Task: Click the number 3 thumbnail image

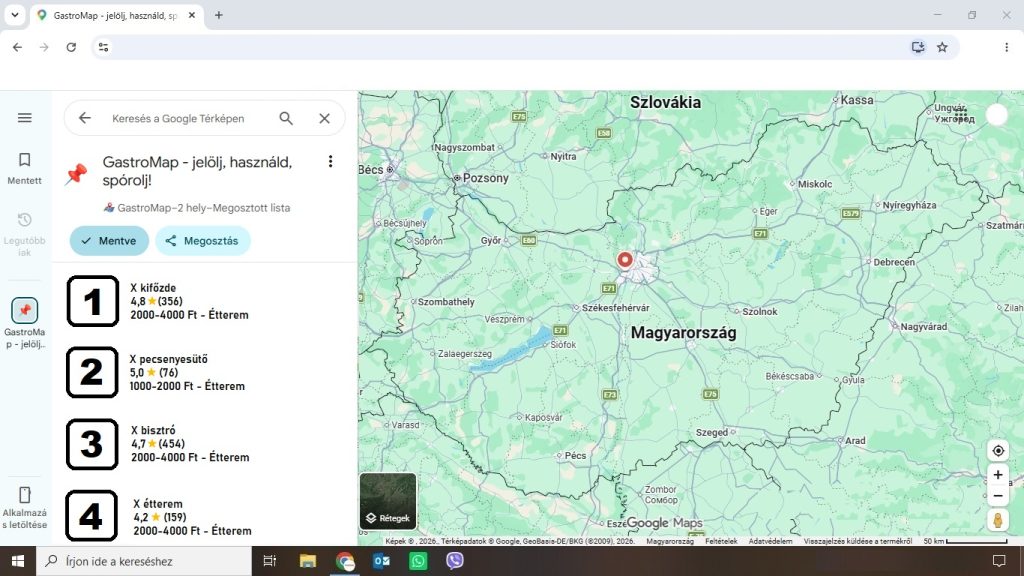Action: (x=92, y=444)
